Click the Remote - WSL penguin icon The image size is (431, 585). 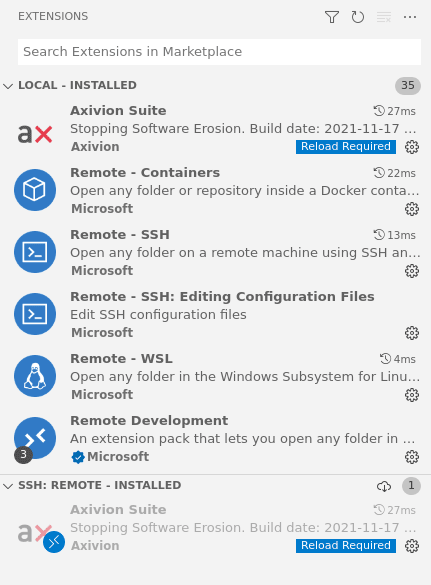[35, 376]
